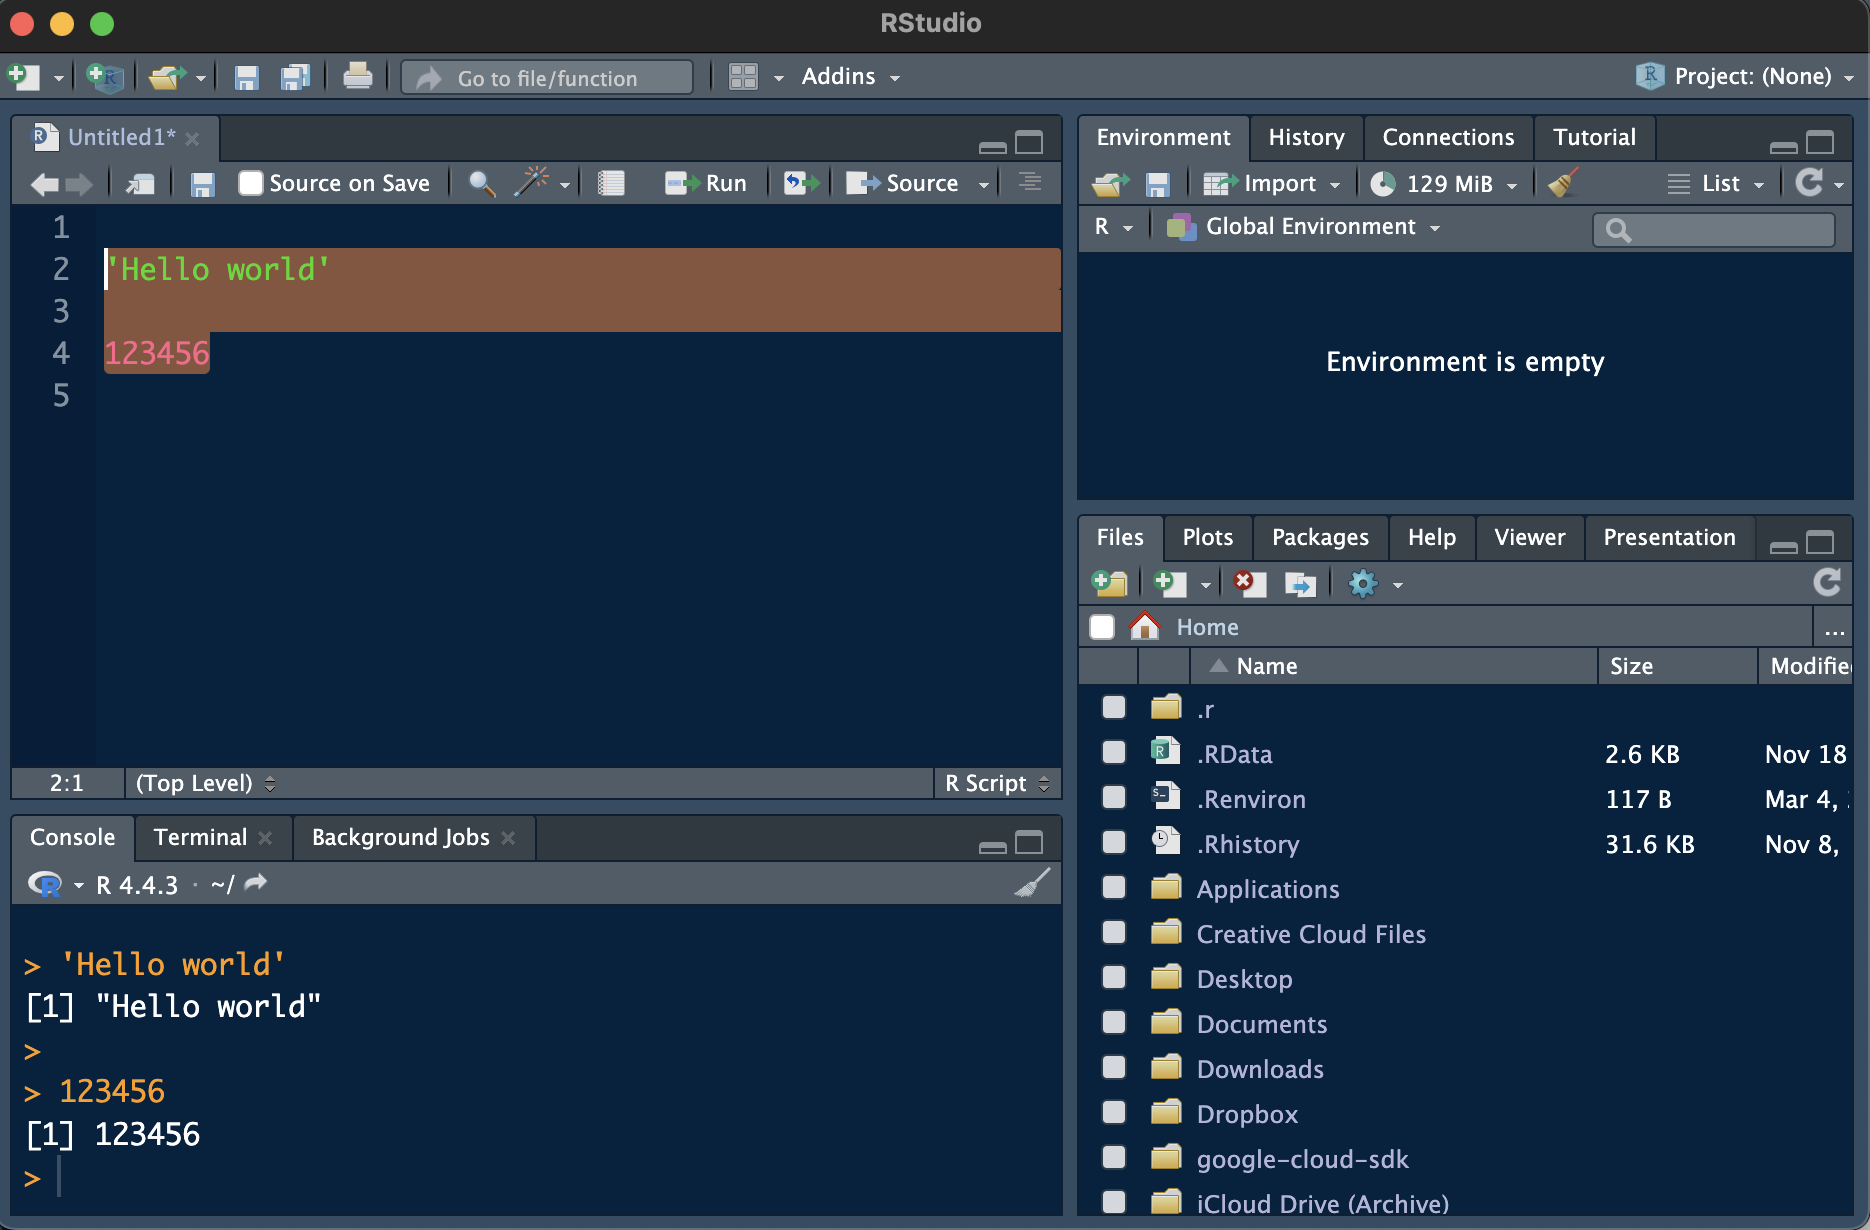Clear console with the broom icon
The height and width of the screenshot is (1230, 1870).
click(1032, 884)
